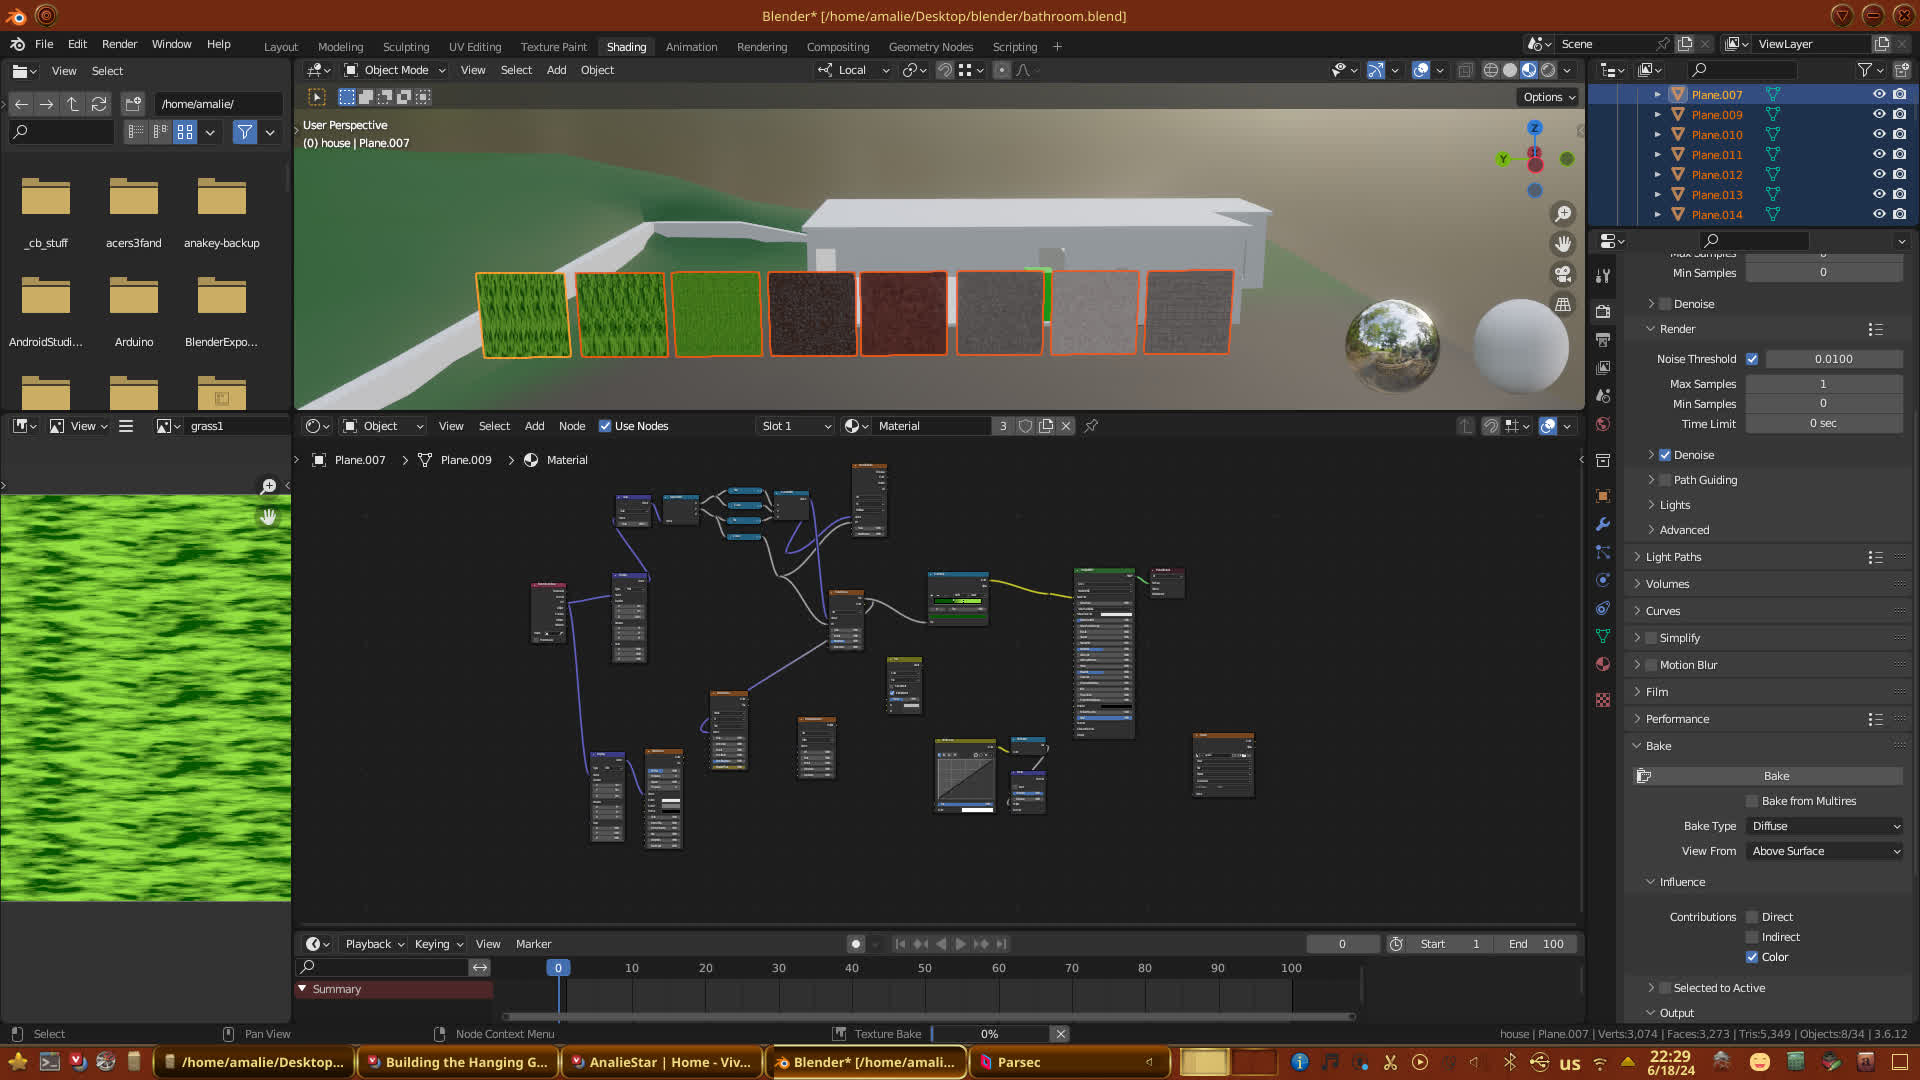This screenshot has height=1080, width=1920.
Task: Open the Bake Type dropdown
Action: (x=1825, y=826)
